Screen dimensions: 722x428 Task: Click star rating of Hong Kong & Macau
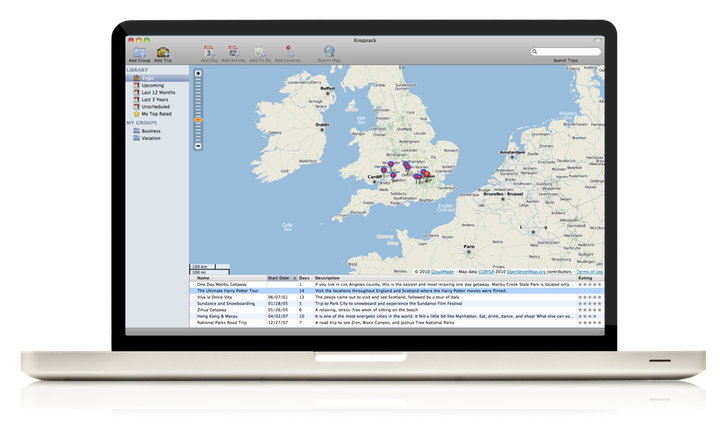(x=588, y=317)
